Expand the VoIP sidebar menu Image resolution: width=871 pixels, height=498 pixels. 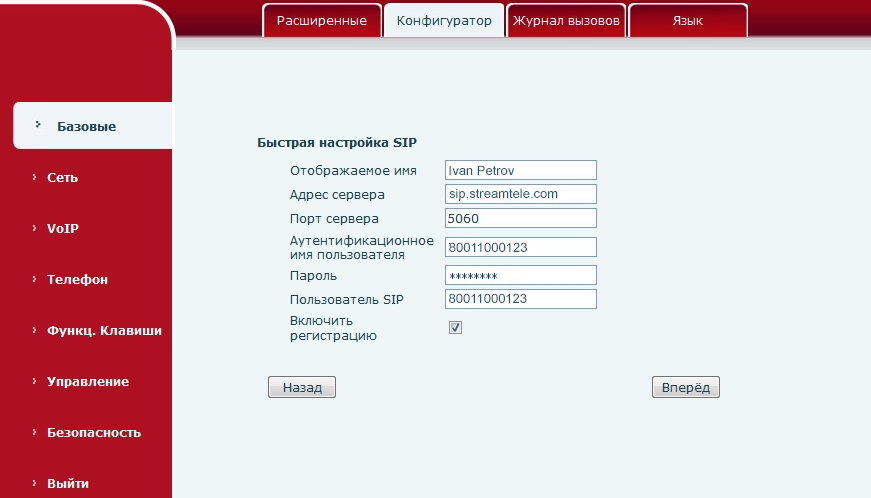click(x=62, y=229)
